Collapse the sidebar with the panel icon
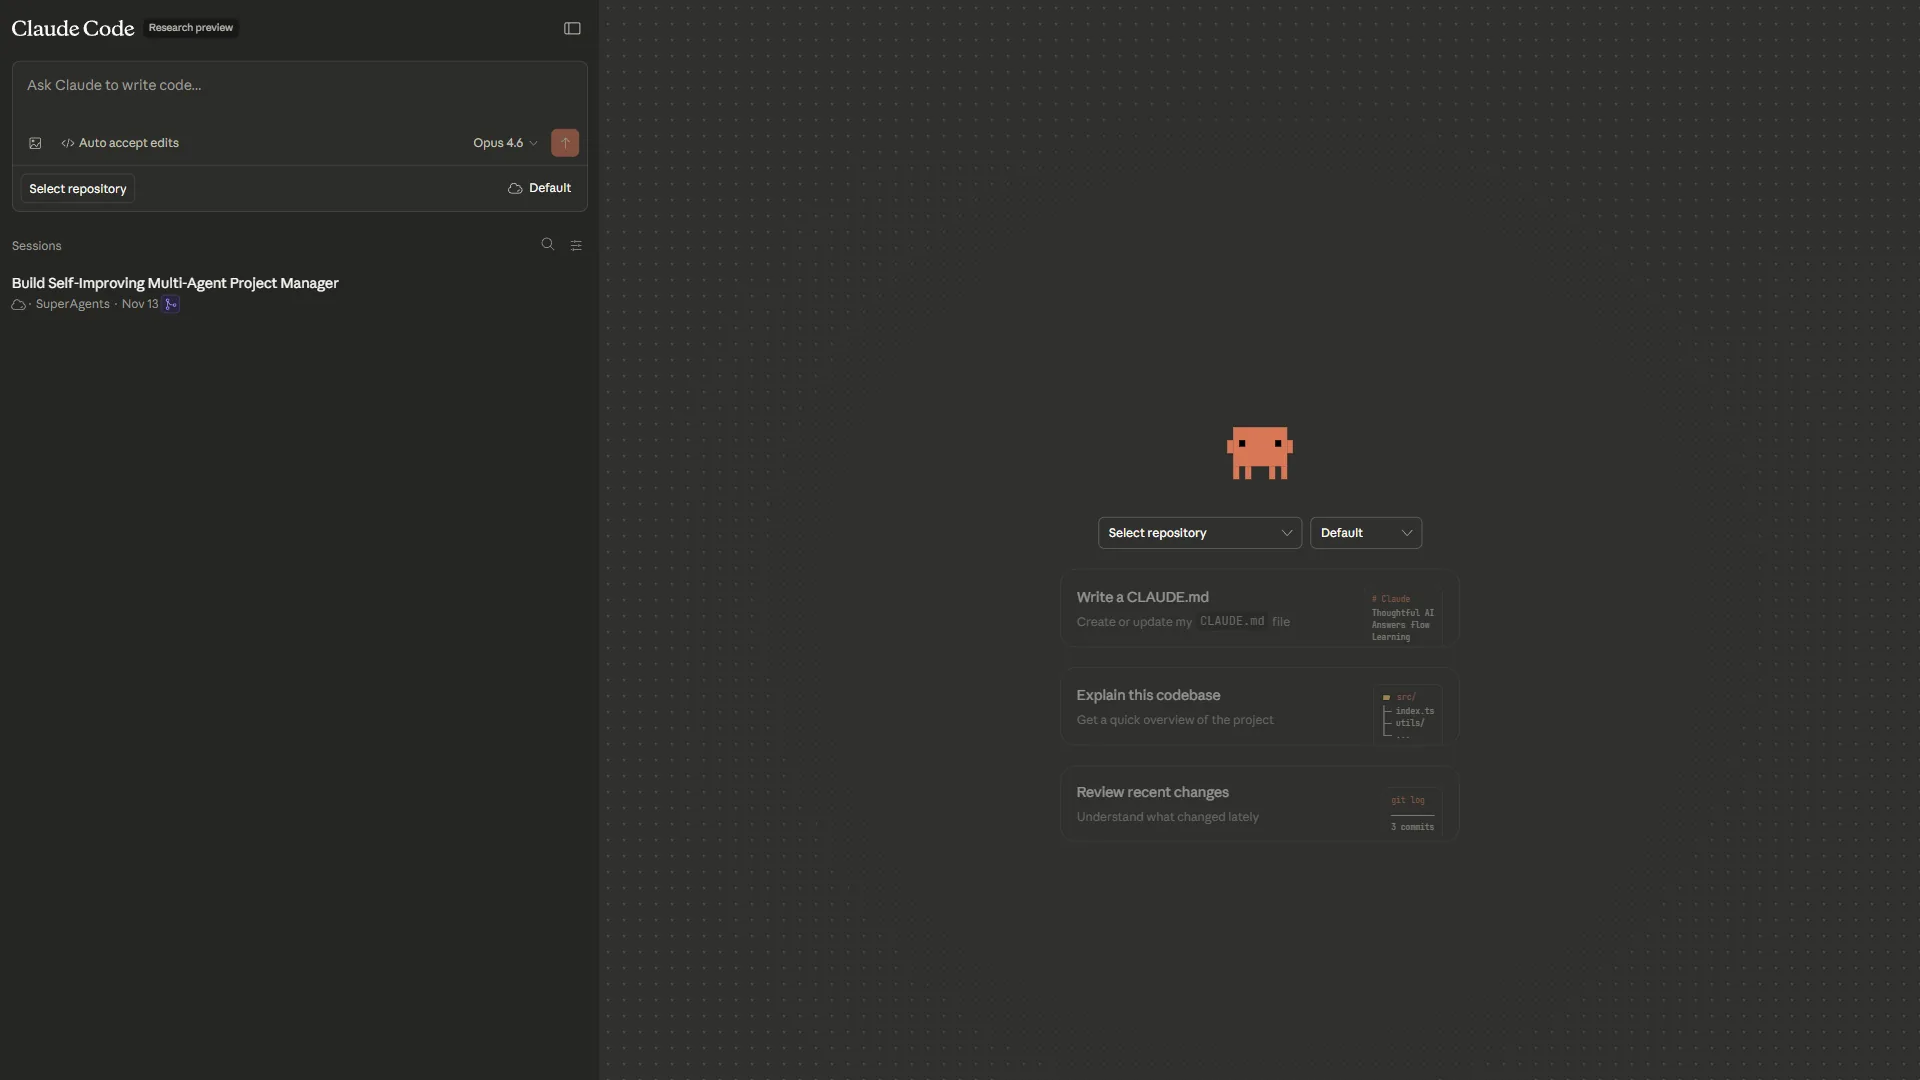Image resolution: width=1920 pixels, height=1080 pixels. point(572,28)
